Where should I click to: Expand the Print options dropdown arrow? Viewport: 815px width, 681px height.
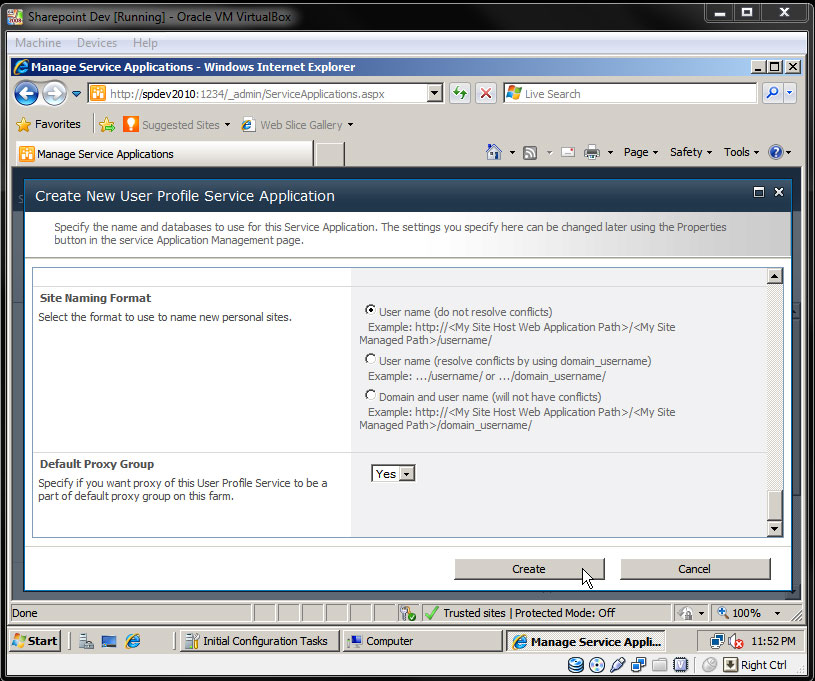coord(610,152)
